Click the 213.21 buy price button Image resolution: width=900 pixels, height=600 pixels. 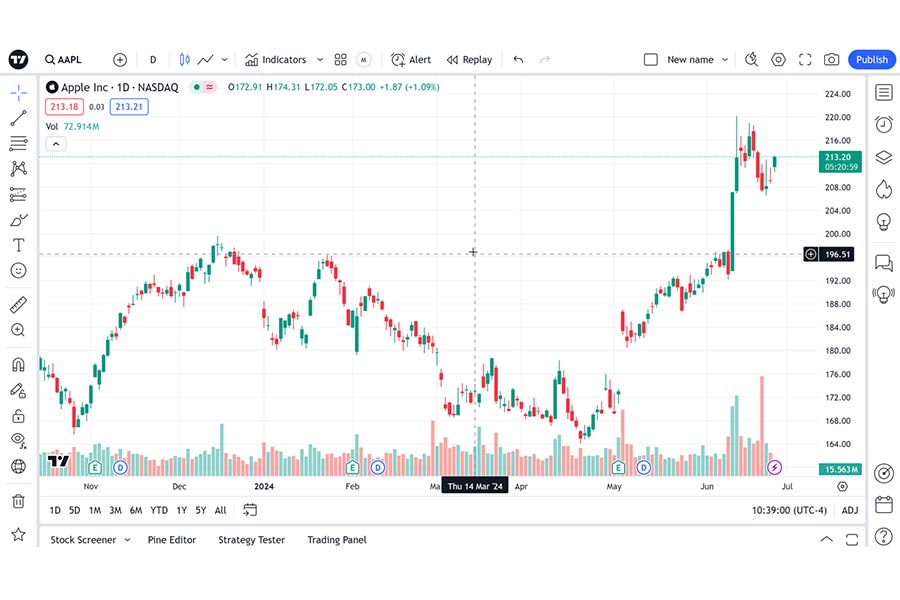coord(129,107)
